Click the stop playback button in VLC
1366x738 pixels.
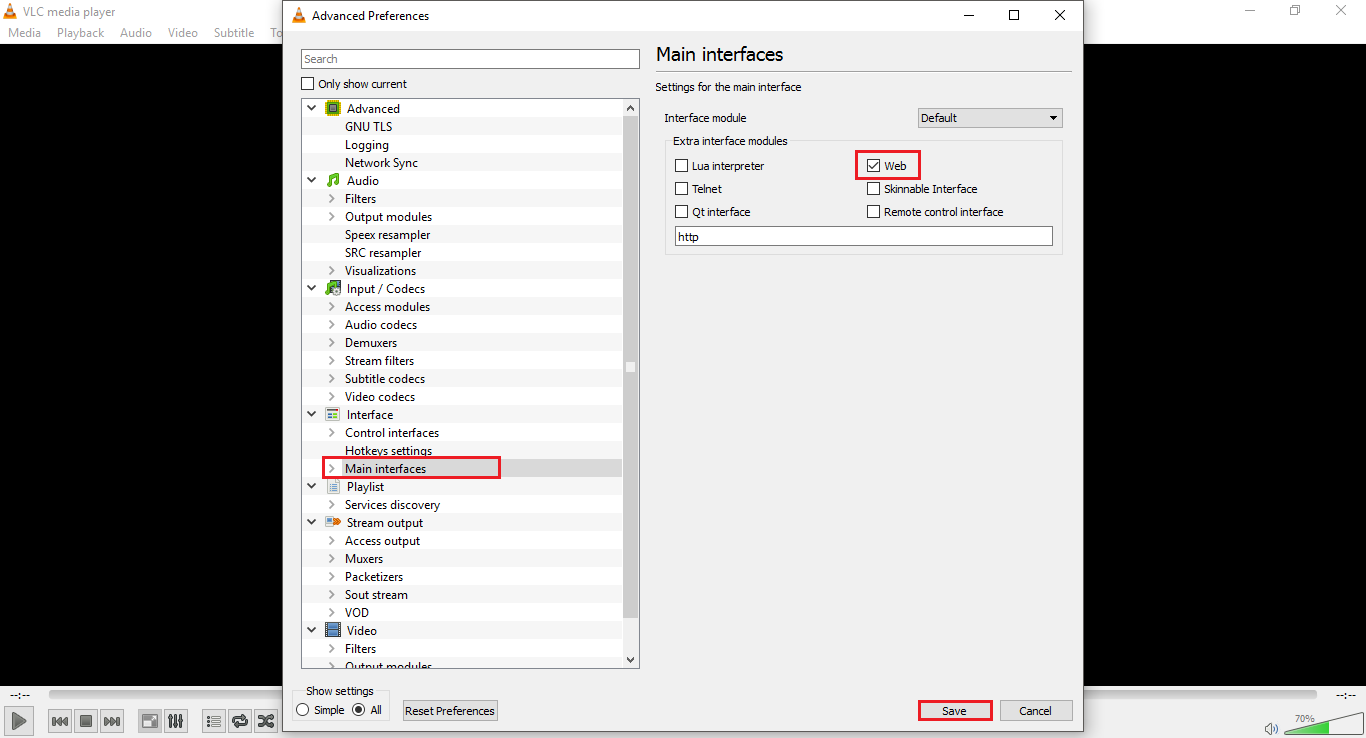point(86,720)
